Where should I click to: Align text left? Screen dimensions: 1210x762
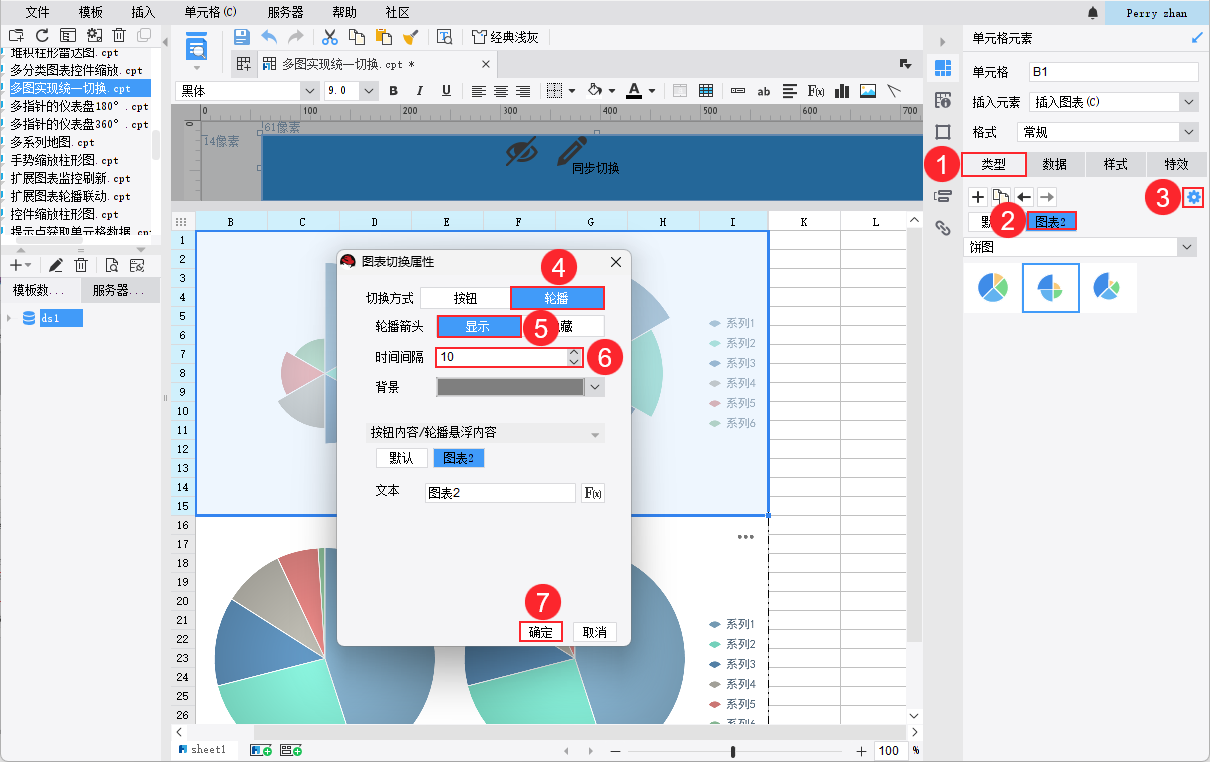[x=479, y=91]
